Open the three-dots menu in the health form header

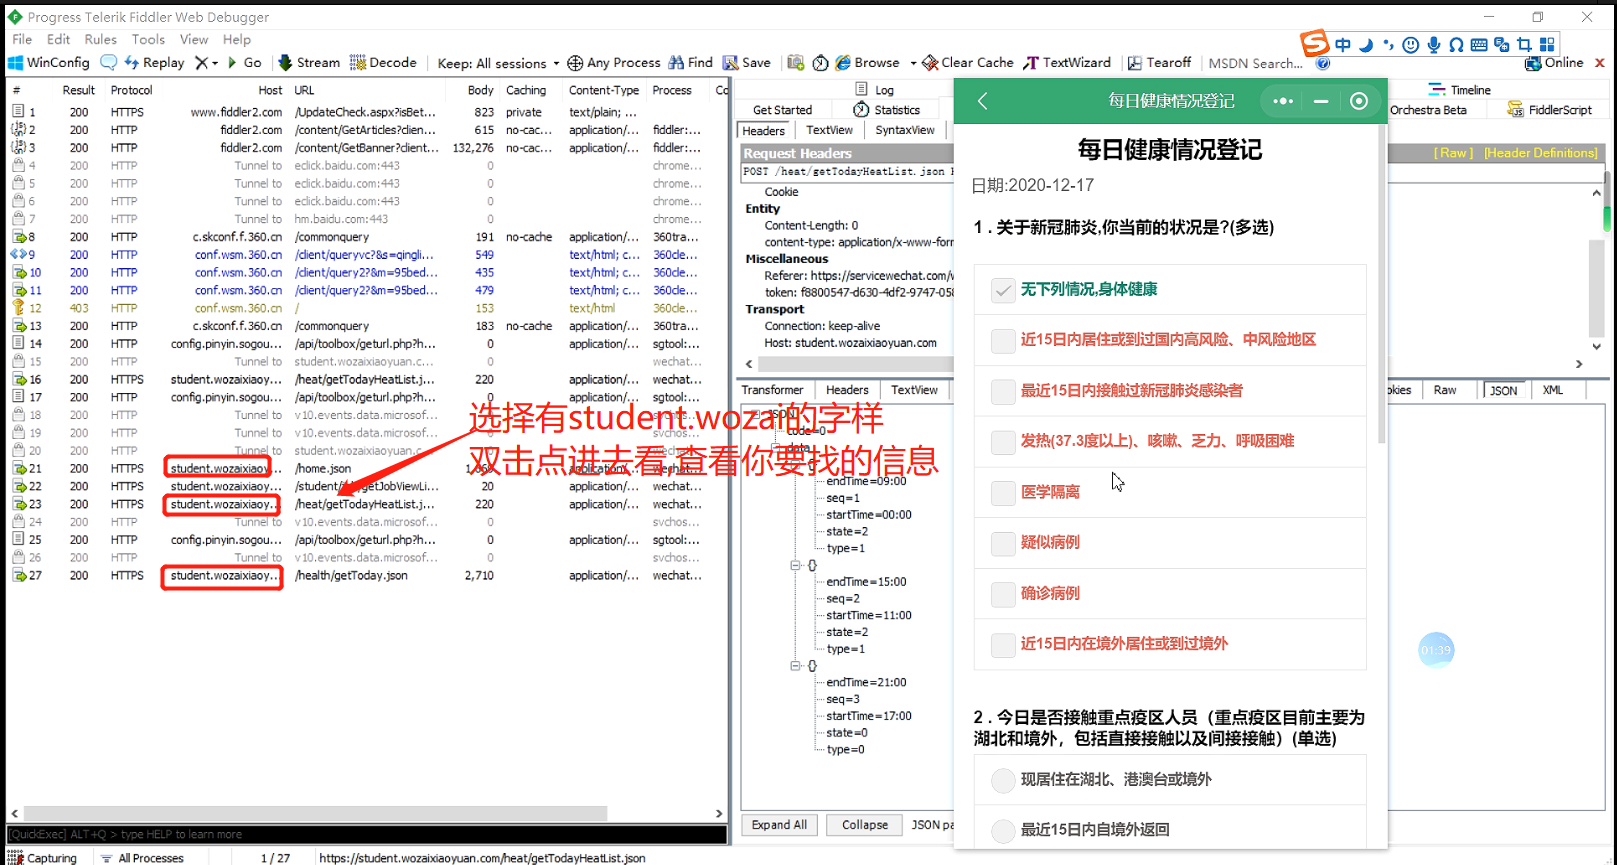[x=1283, y=101]
